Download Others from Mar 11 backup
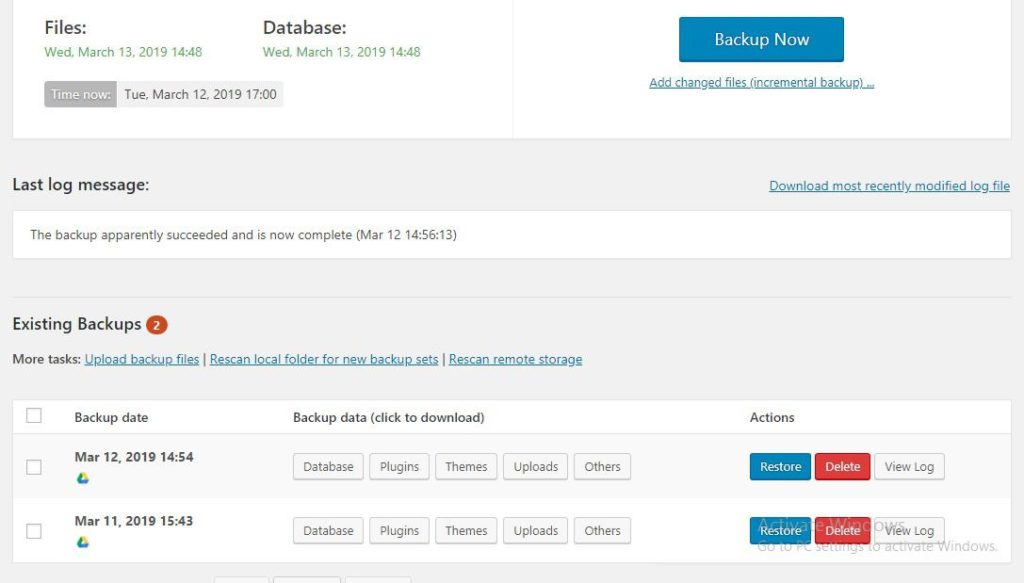Screen dimensions: 1024x583 tap(602, 531)
